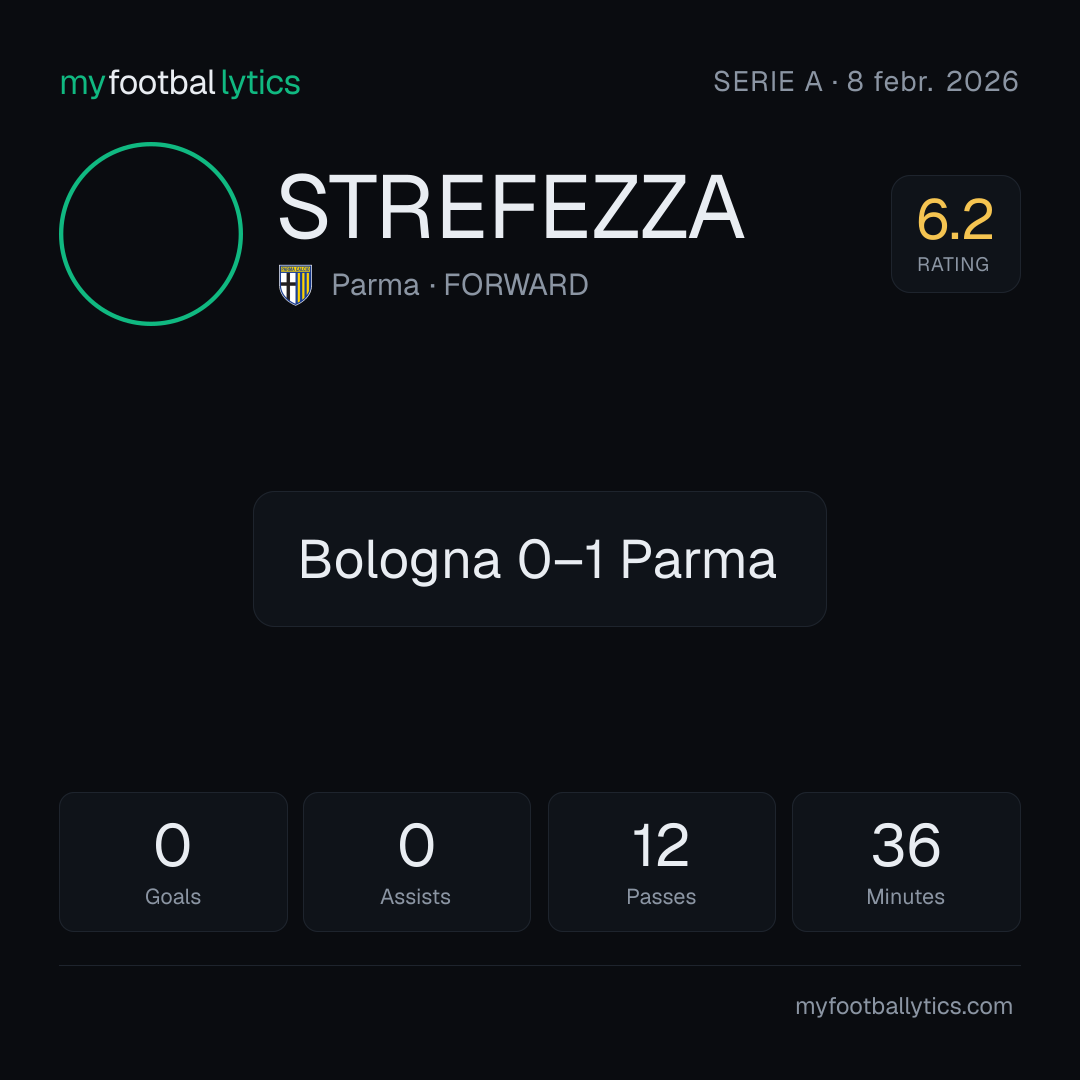This screenshot has width=1080, height=1080.
Task: Click the number 36 in Minutes
Action: pyautogui.click(x=906, y=845)
